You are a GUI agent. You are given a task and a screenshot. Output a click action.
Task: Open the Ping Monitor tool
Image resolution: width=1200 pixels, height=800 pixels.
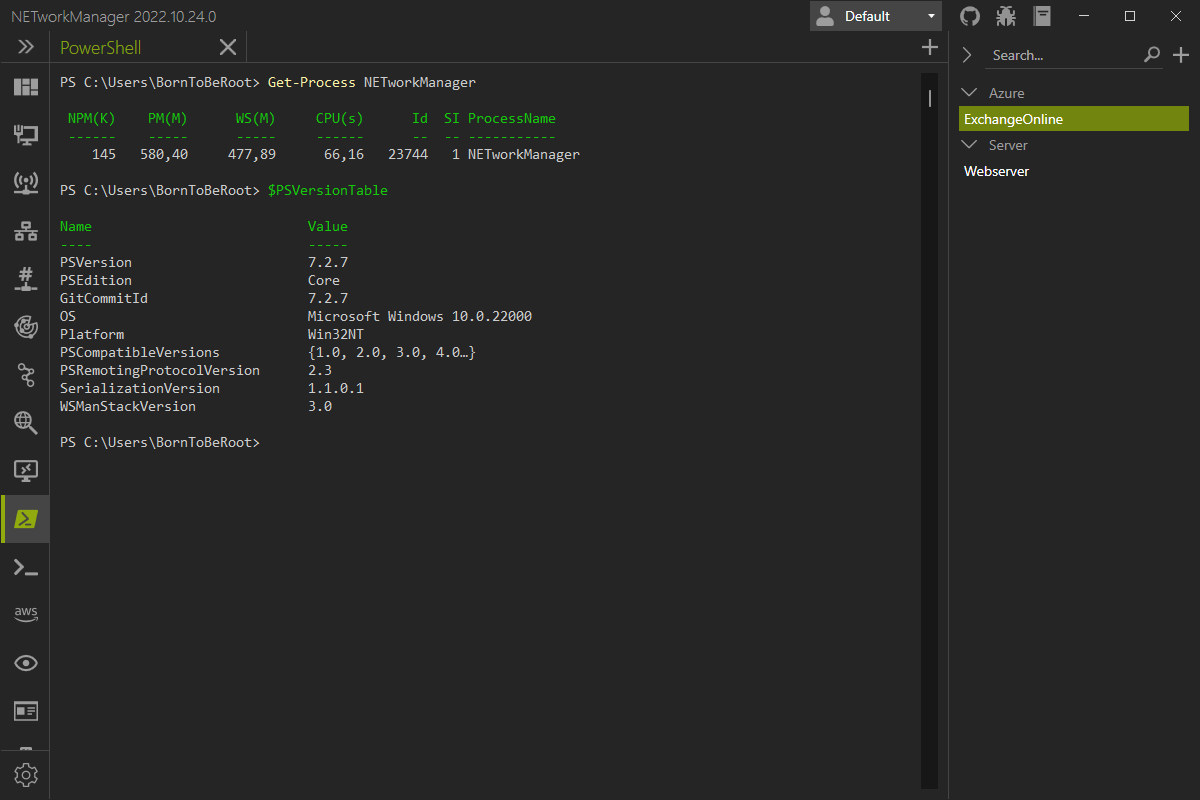point(25,326)
